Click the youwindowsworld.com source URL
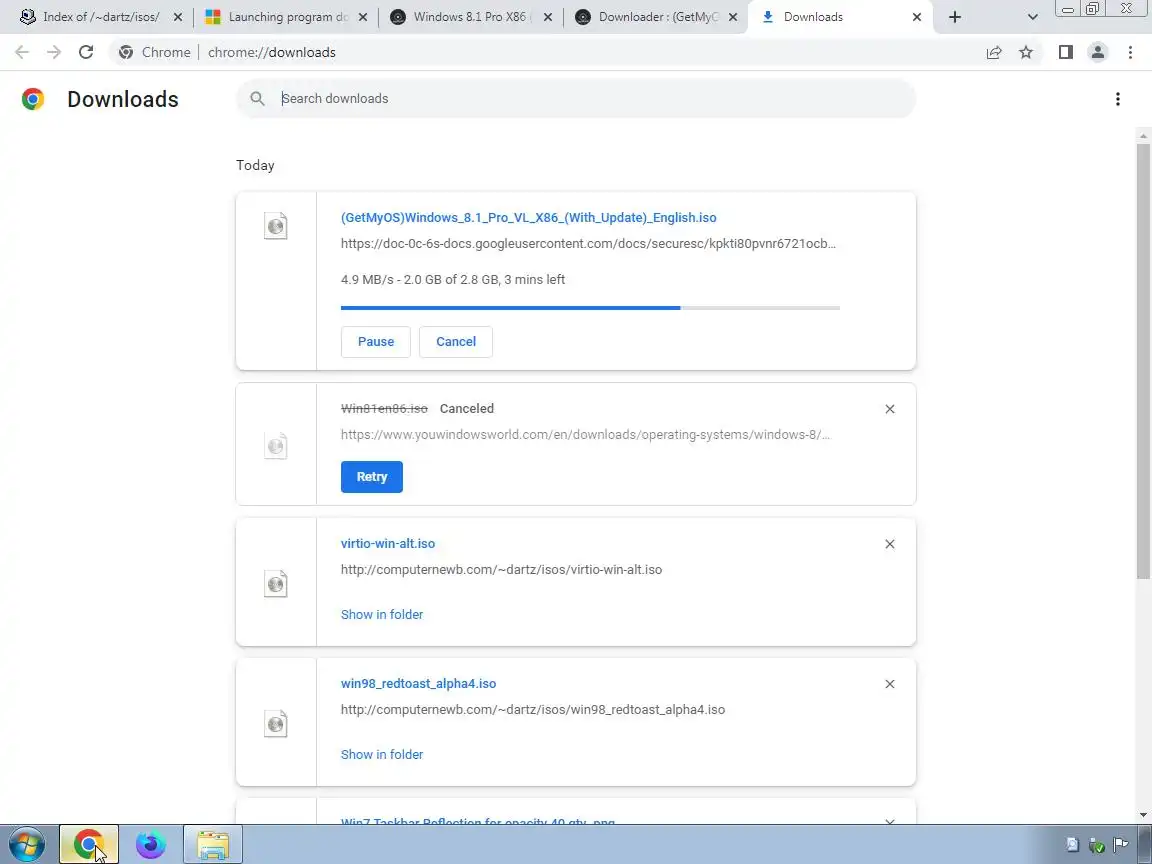Screen dimensions: 1152x864 [586, 435]
